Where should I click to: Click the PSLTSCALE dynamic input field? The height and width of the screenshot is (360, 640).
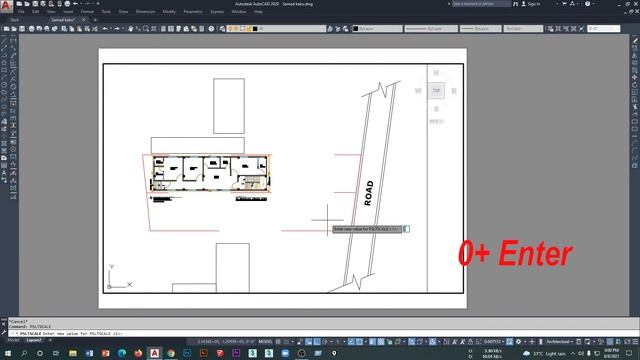[x=406, y=229]
